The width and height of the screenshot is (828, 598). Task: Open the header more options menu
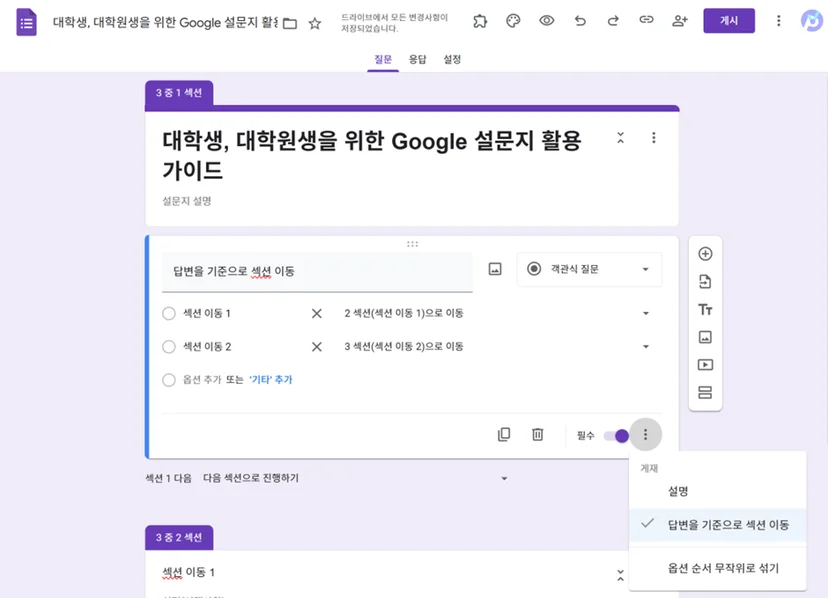778,21
